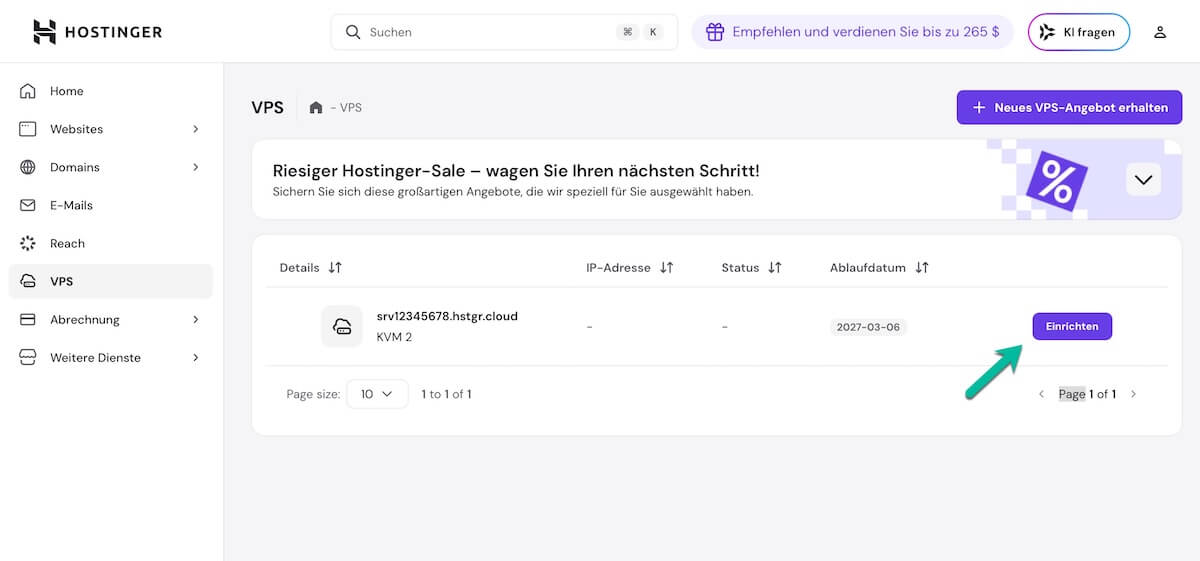Go to next page arrow
1200x561 pixels.
(x=1133, y=394)
